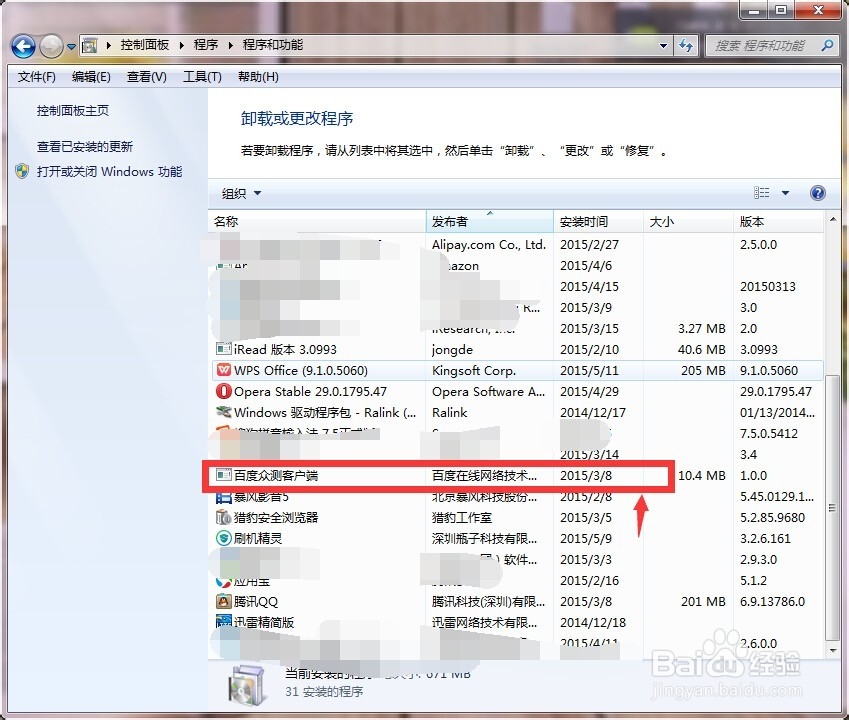Click the Ralink driver package icon
Image resolution: width=849 pixels, height=720 pixels.
tap(223, 412)
